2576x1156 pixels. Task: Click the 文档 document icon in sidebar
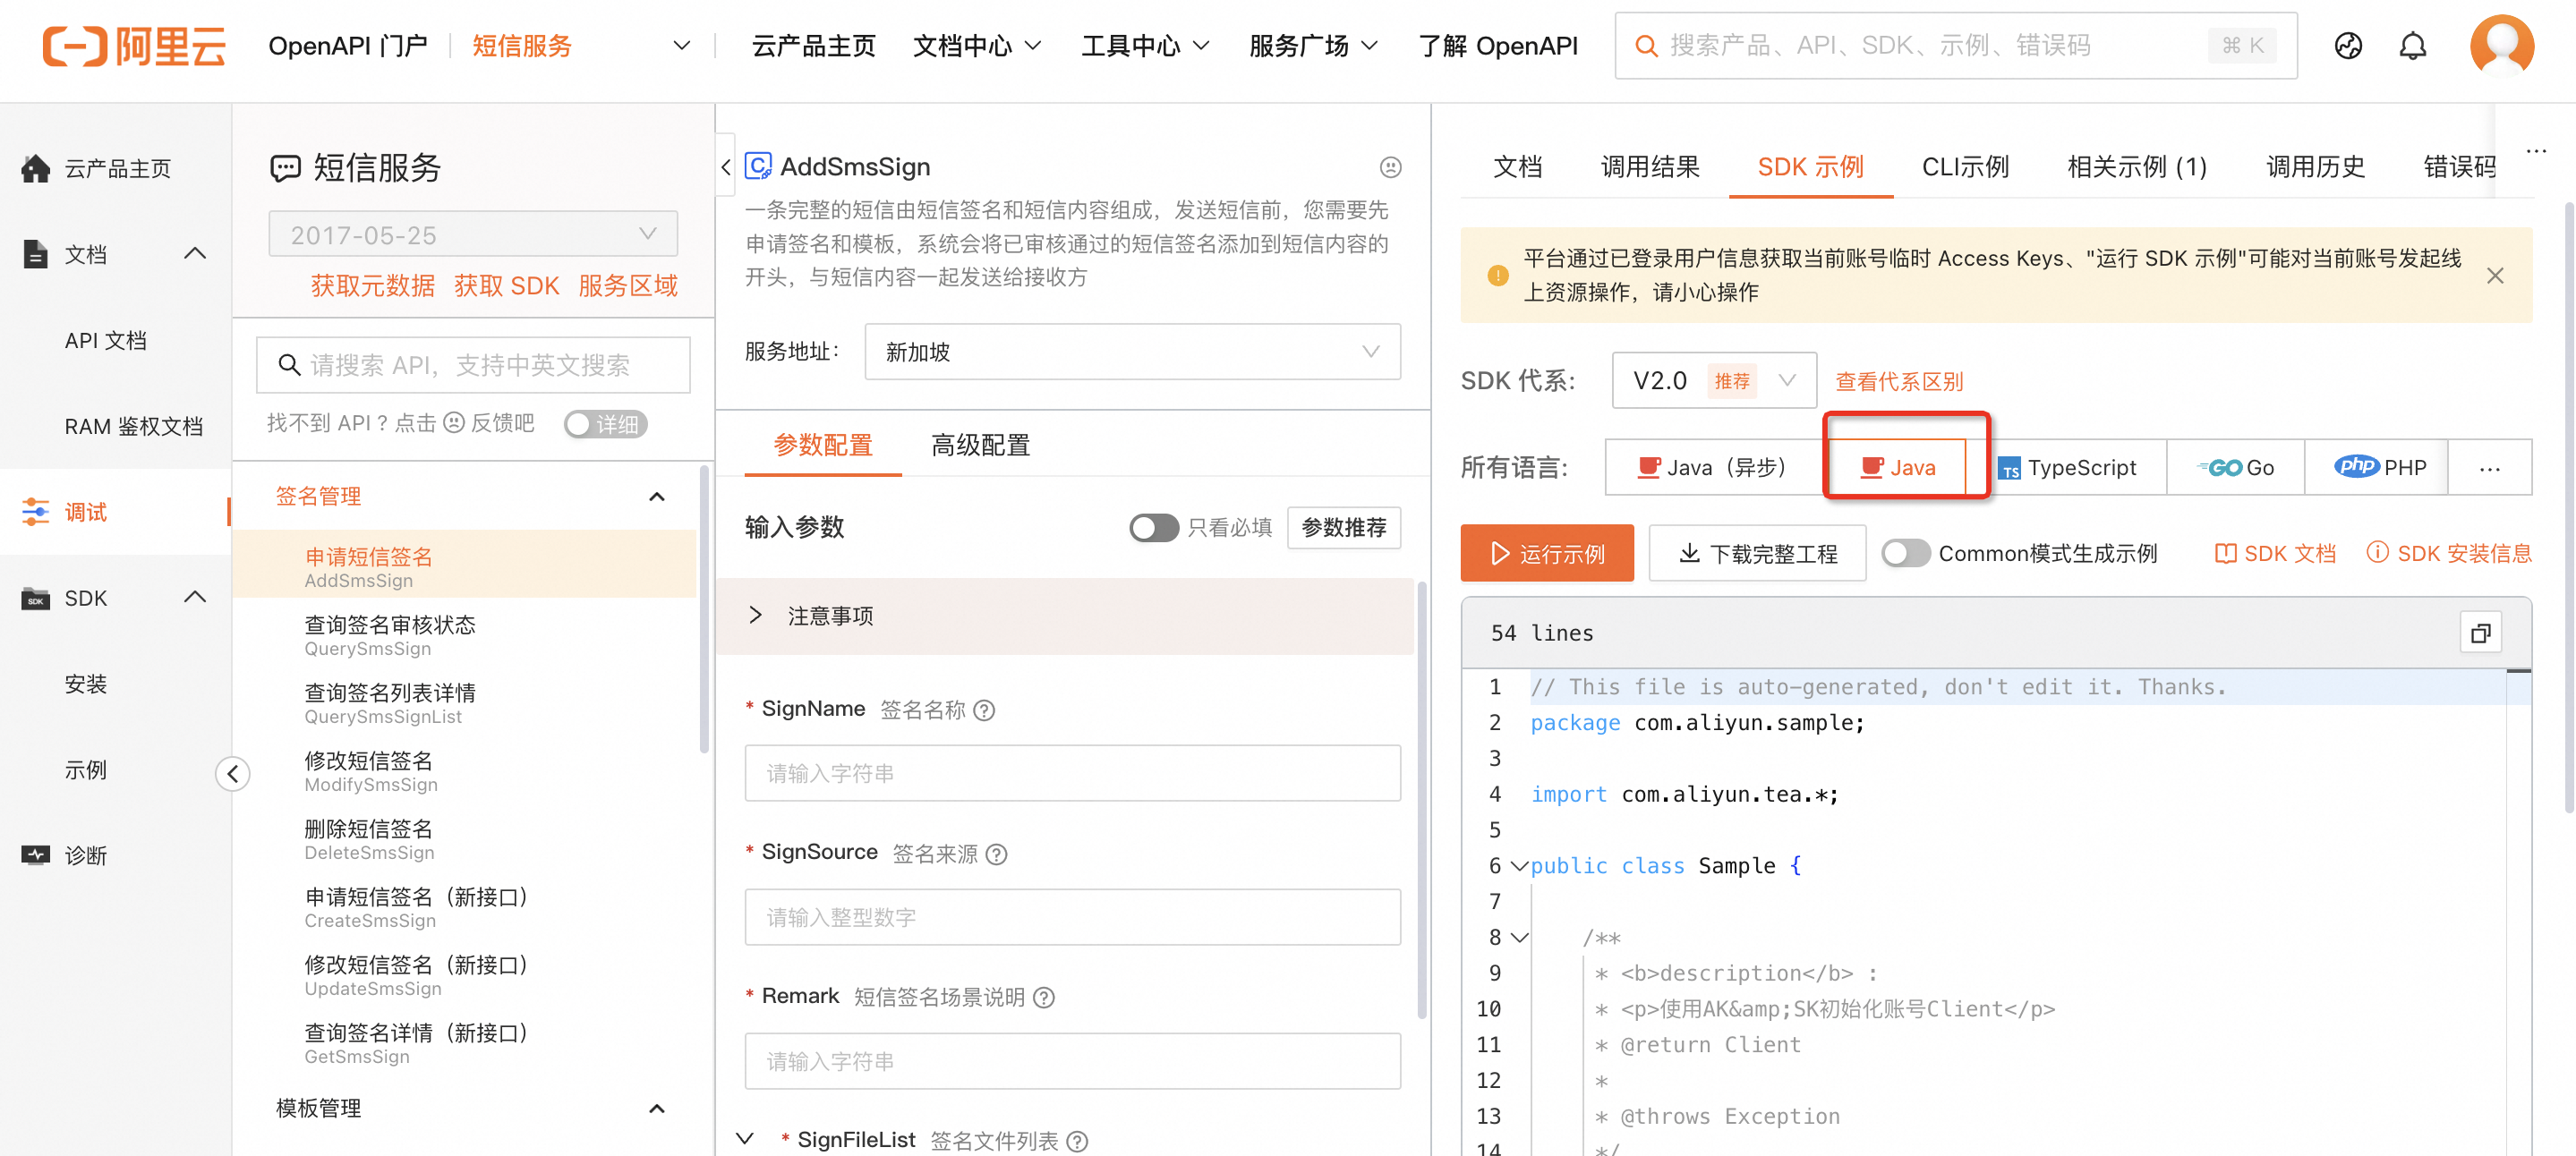click(35, 254)
